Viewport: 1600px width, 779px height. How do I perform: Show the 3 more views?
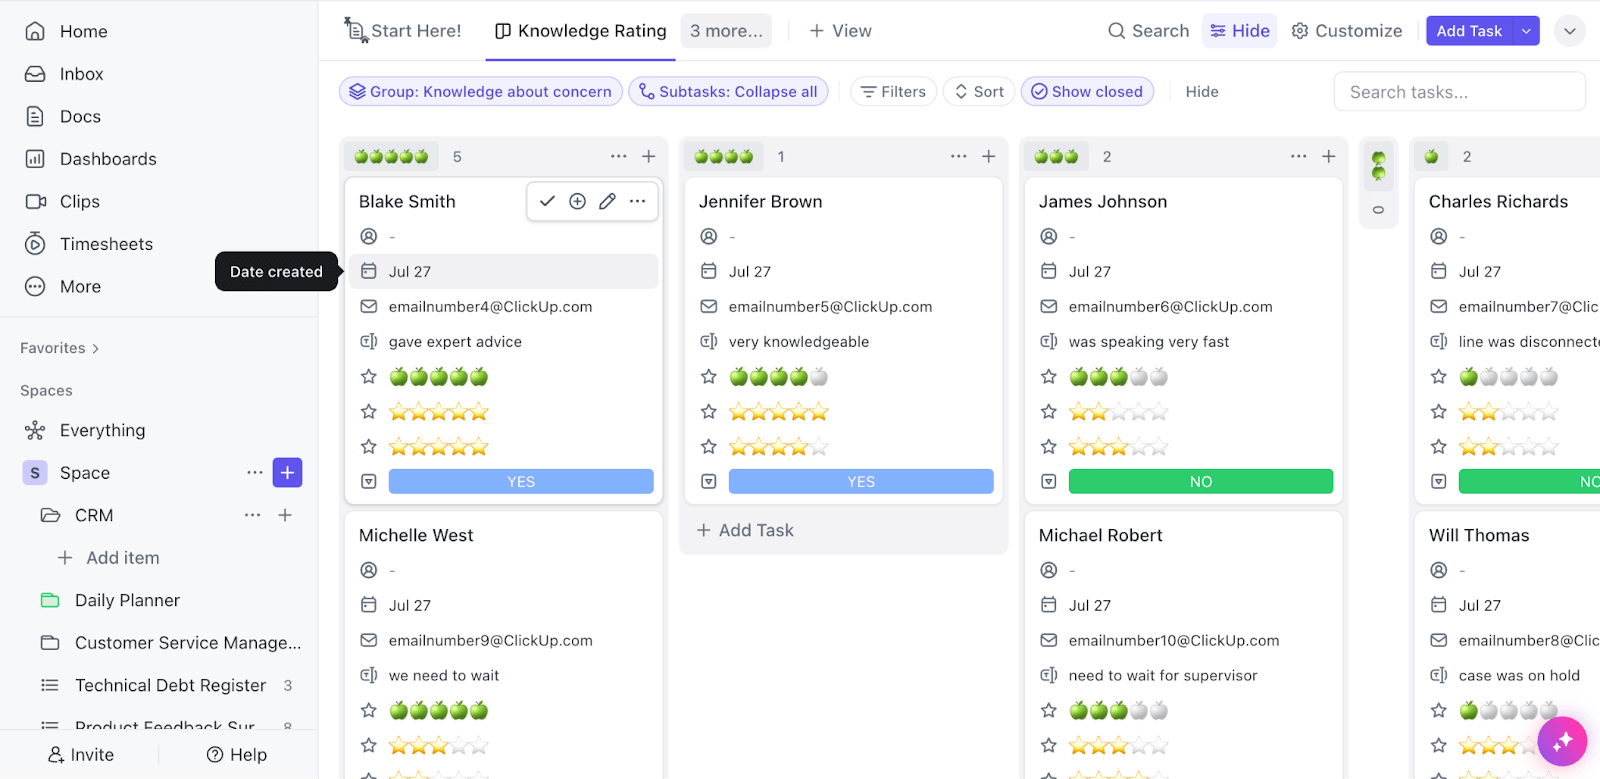(726, 31)
